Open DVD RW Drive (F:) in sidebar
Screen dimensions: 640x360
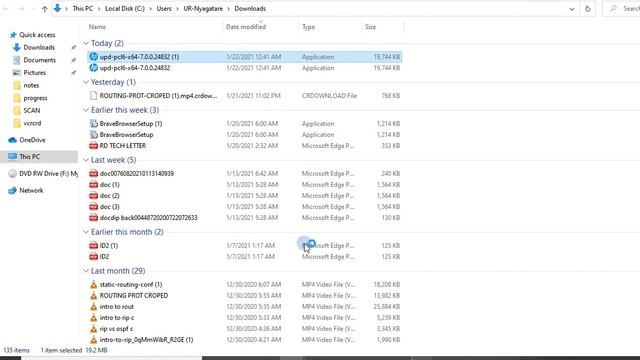[49, 173]
